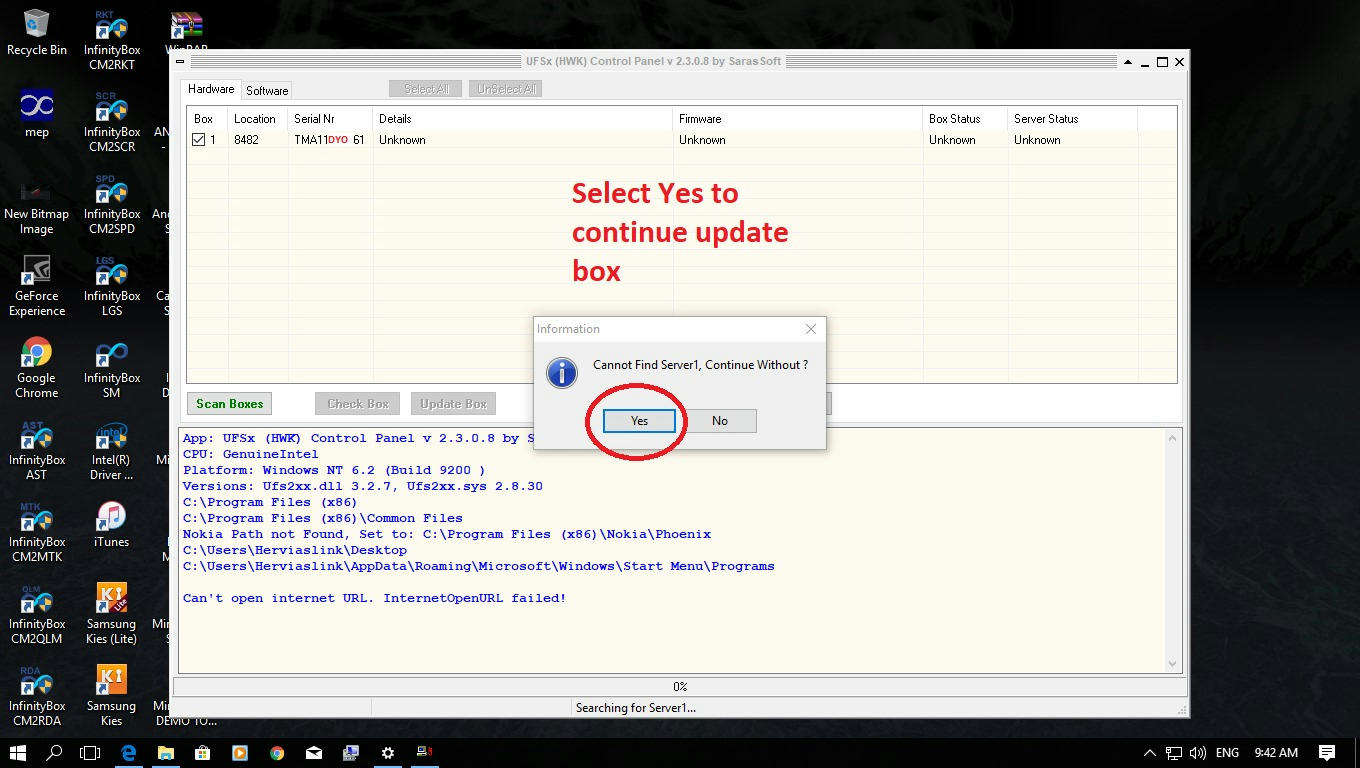Click the Scan Boxes button
This screenshot has width=1360, height=768.
click(x=230, y=404)
